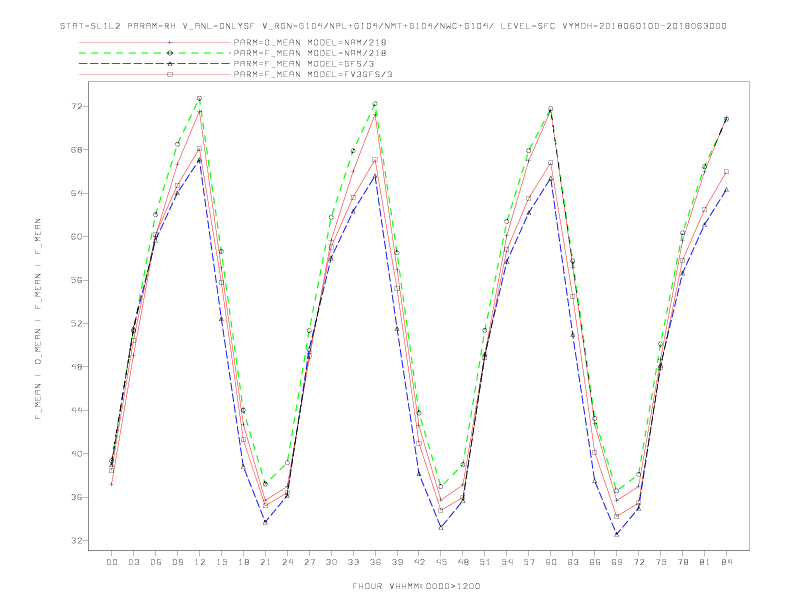792x612 pixels.
Task: Click forecast hour 30 on the x-axis
Action: tap(331, 562)
